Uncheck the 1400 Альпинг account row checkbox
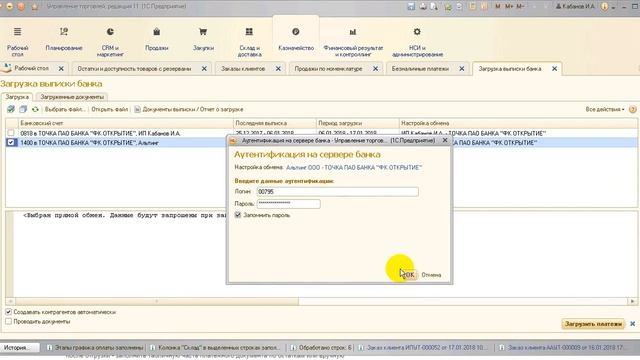The height and width of the screenshot is (360, 640). [11, 142]
